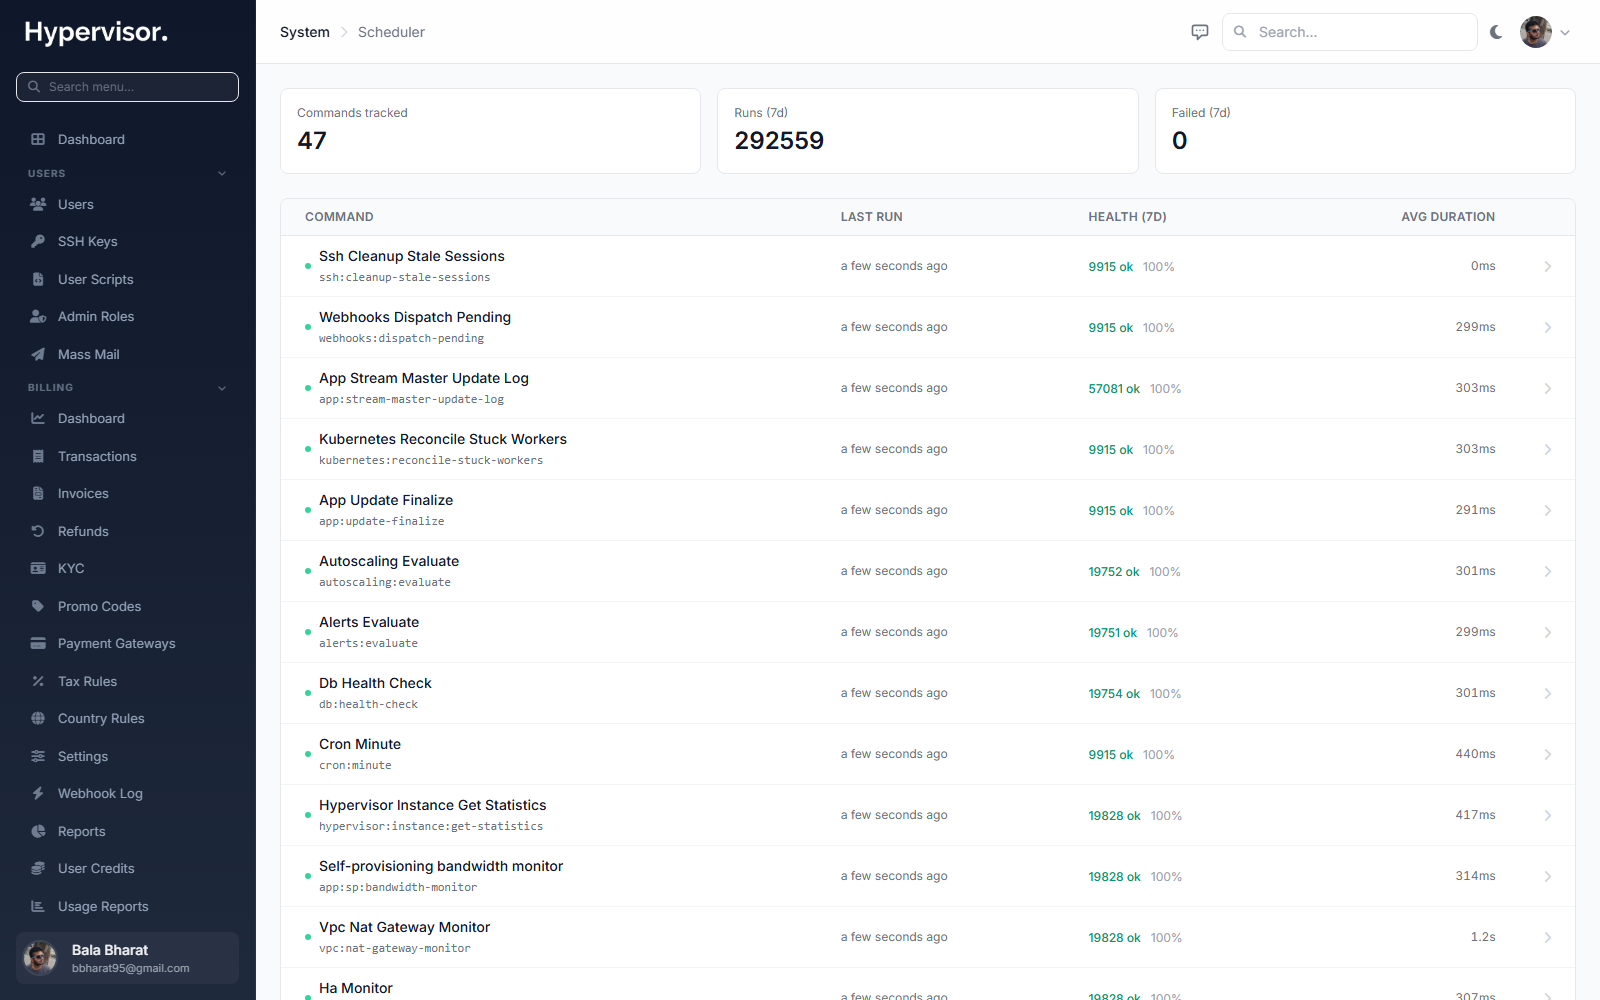1600x1000 pixels.
Task: Open Alerts Evaluate command row
Action: (928, 632)
